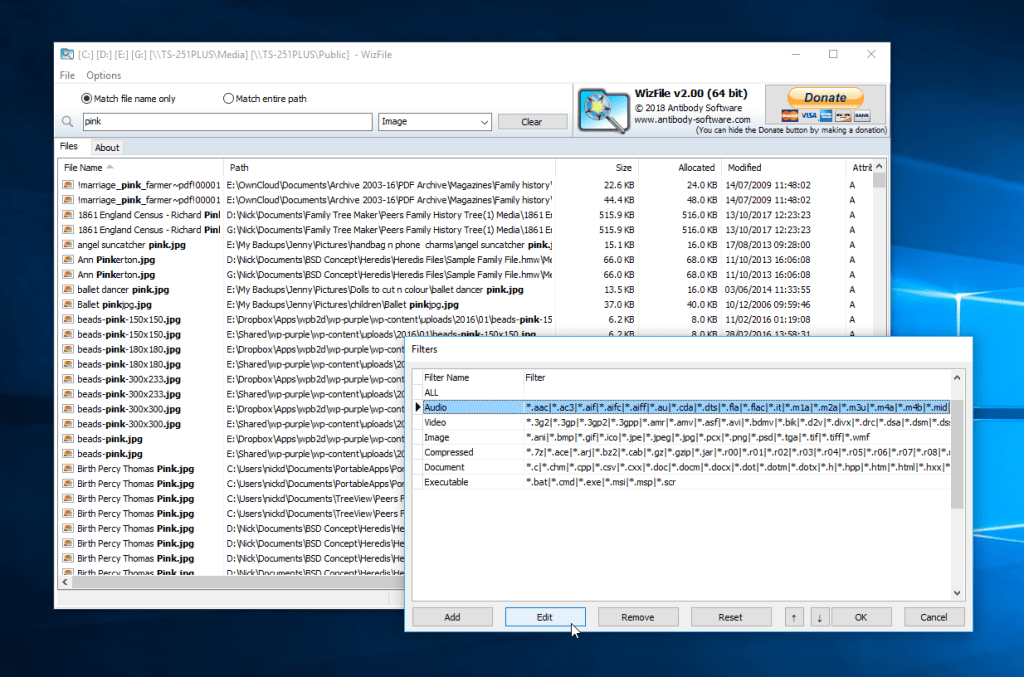This screenshot has height=677, width=1024.
Task: Click the PayPal Donate badge
Action: point(825,96)
